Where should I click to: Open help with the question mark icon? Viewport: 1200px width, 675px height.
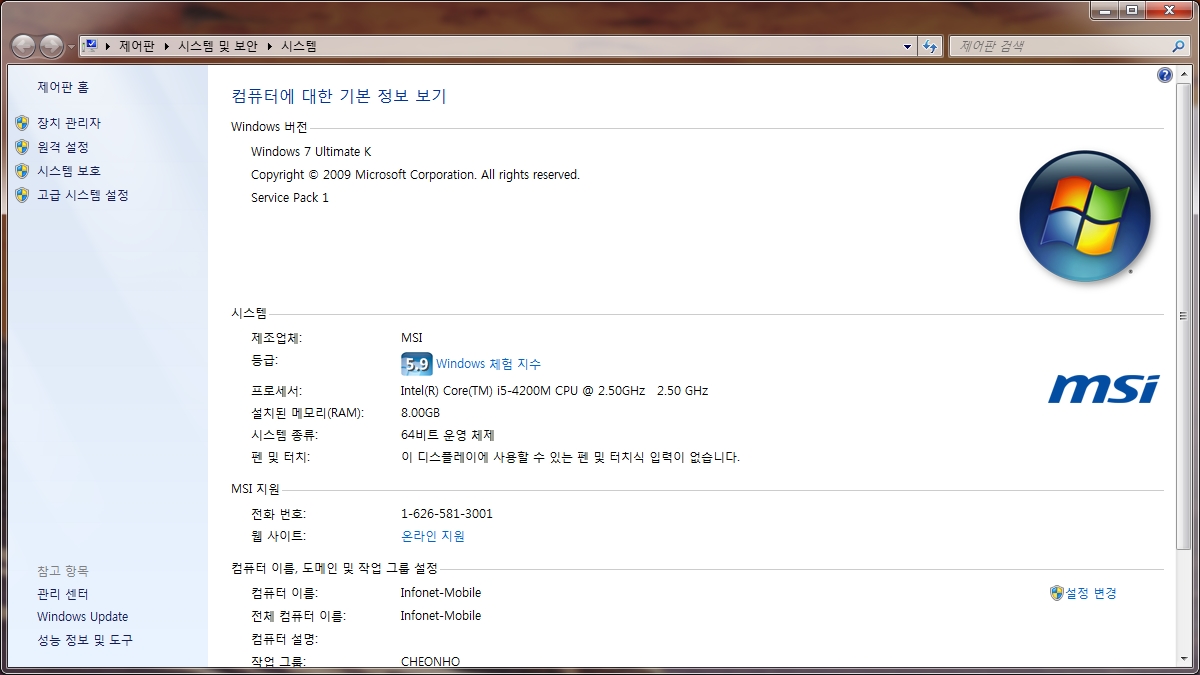(1165, 75)
